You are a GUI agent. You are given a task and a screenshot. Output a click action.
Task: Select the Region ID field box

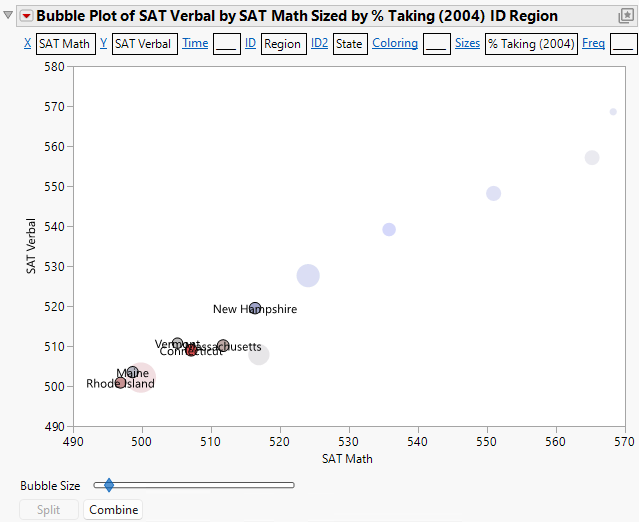(283, 44)
